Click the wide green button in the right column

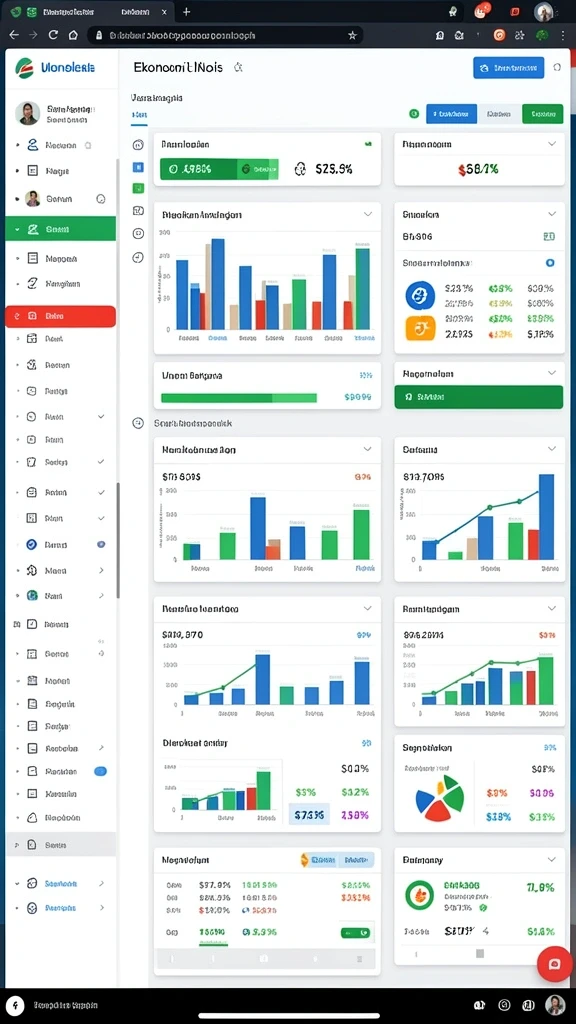coord(479,396)
